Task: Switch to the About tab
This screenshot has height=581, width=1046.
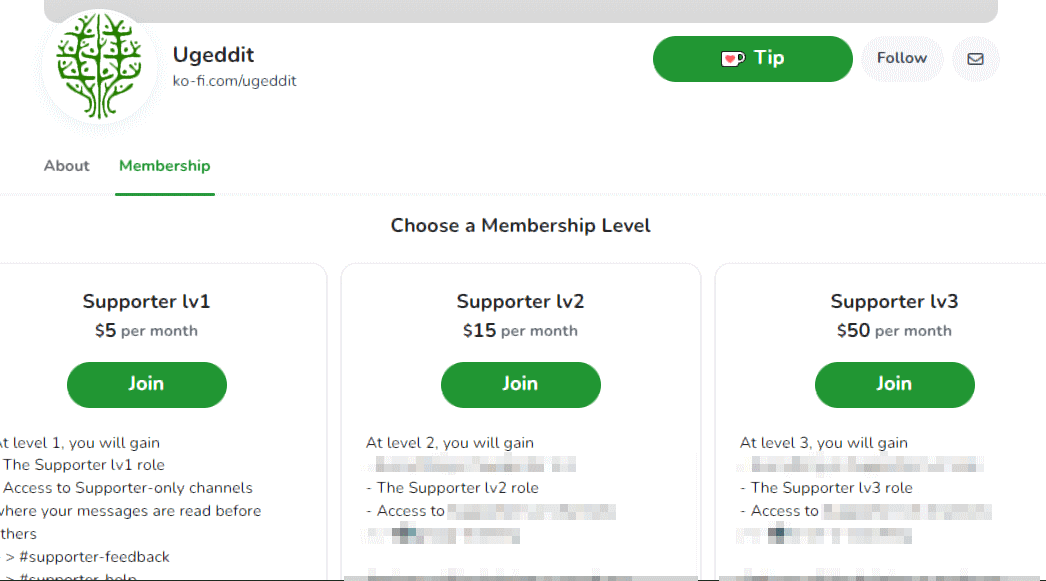Action: pyautogui.click(x=66, y=165)
